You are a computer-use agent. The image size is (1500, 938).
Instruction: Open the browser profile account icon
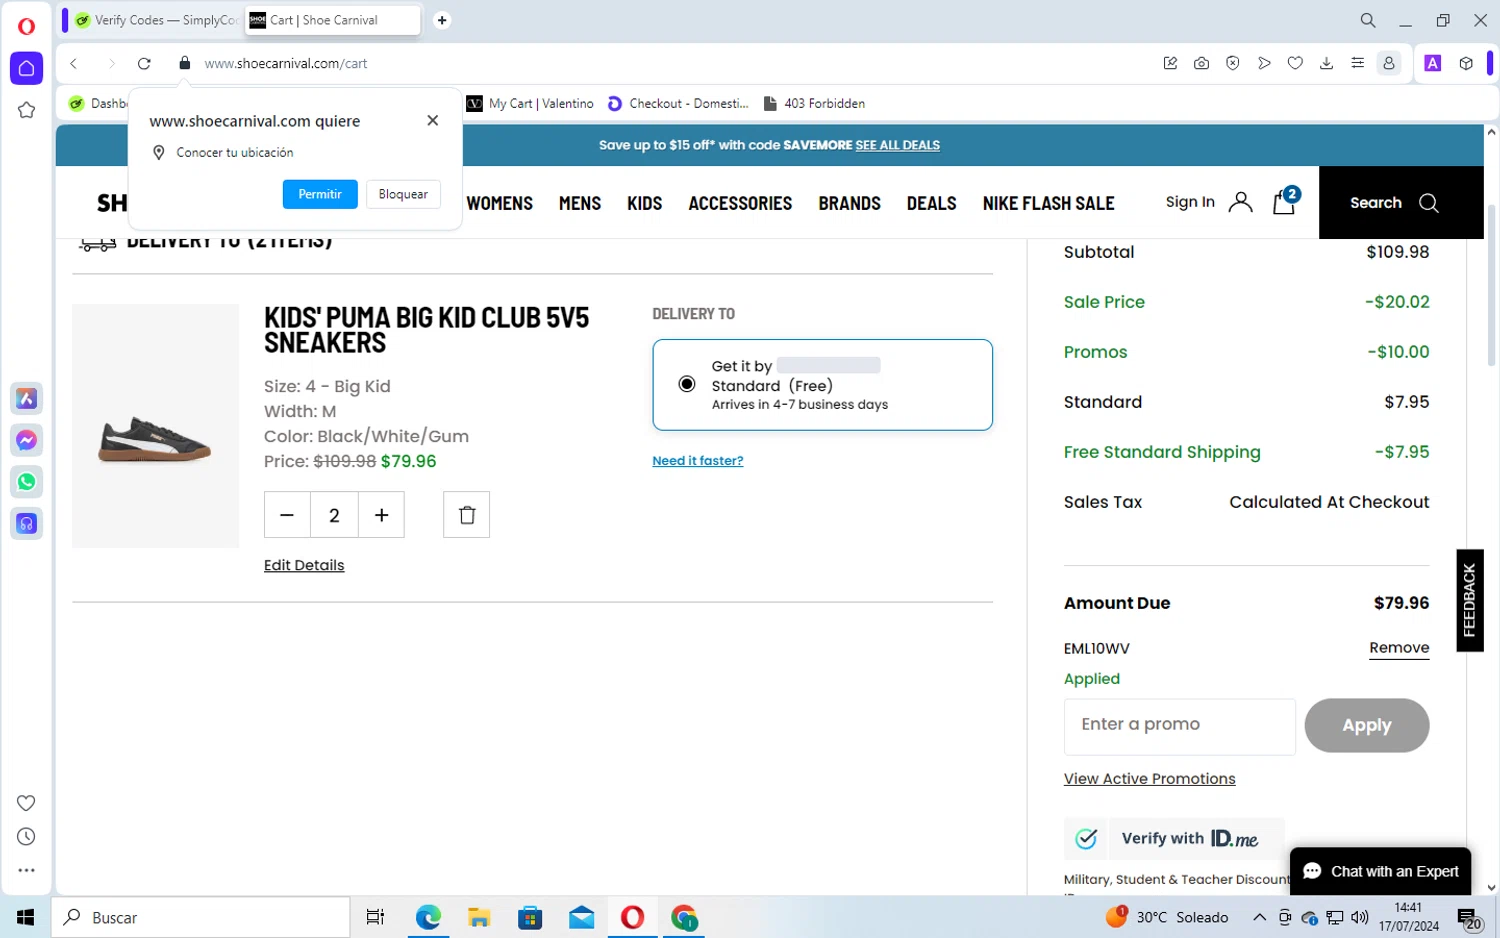pyautogui.click(x=1389, y=63)
